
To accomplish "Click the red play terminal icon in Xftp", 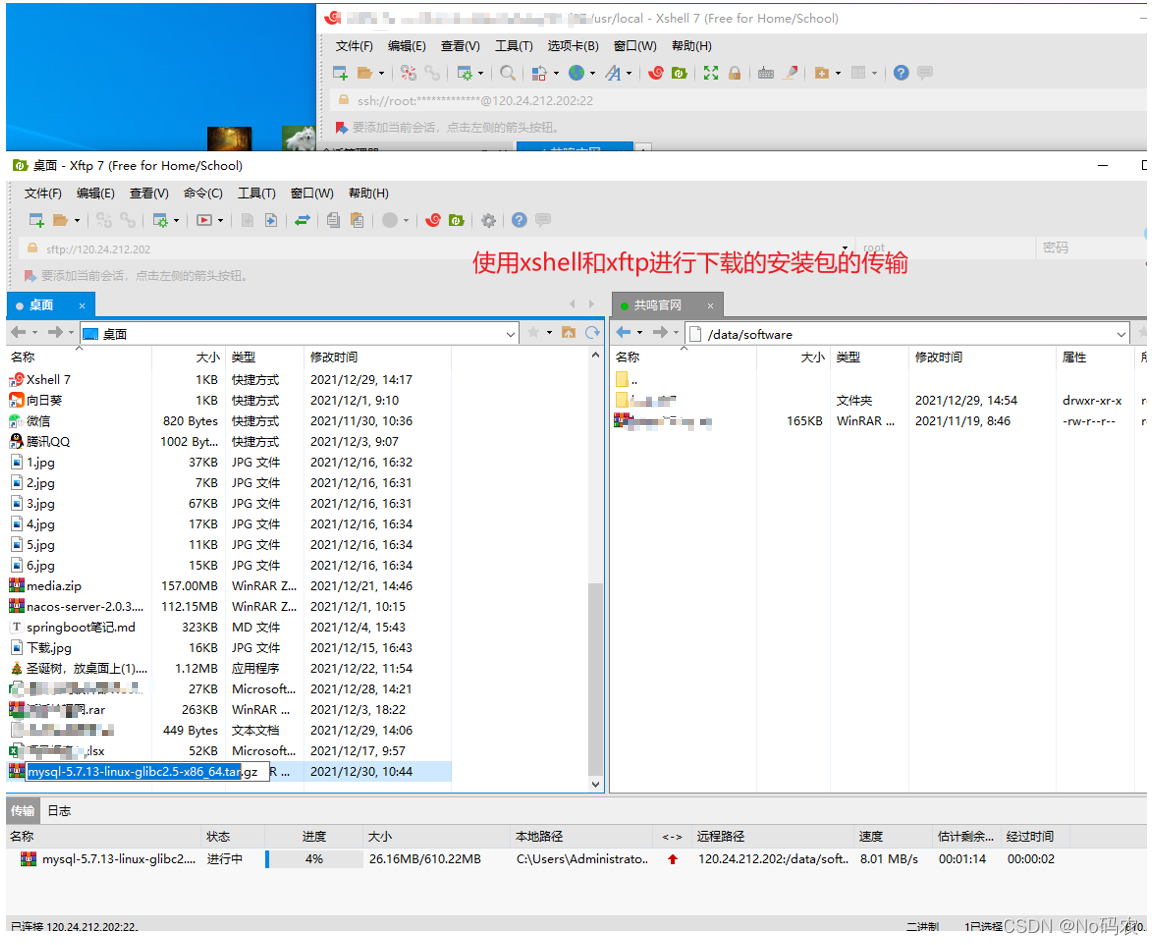I will click(204, 220).
